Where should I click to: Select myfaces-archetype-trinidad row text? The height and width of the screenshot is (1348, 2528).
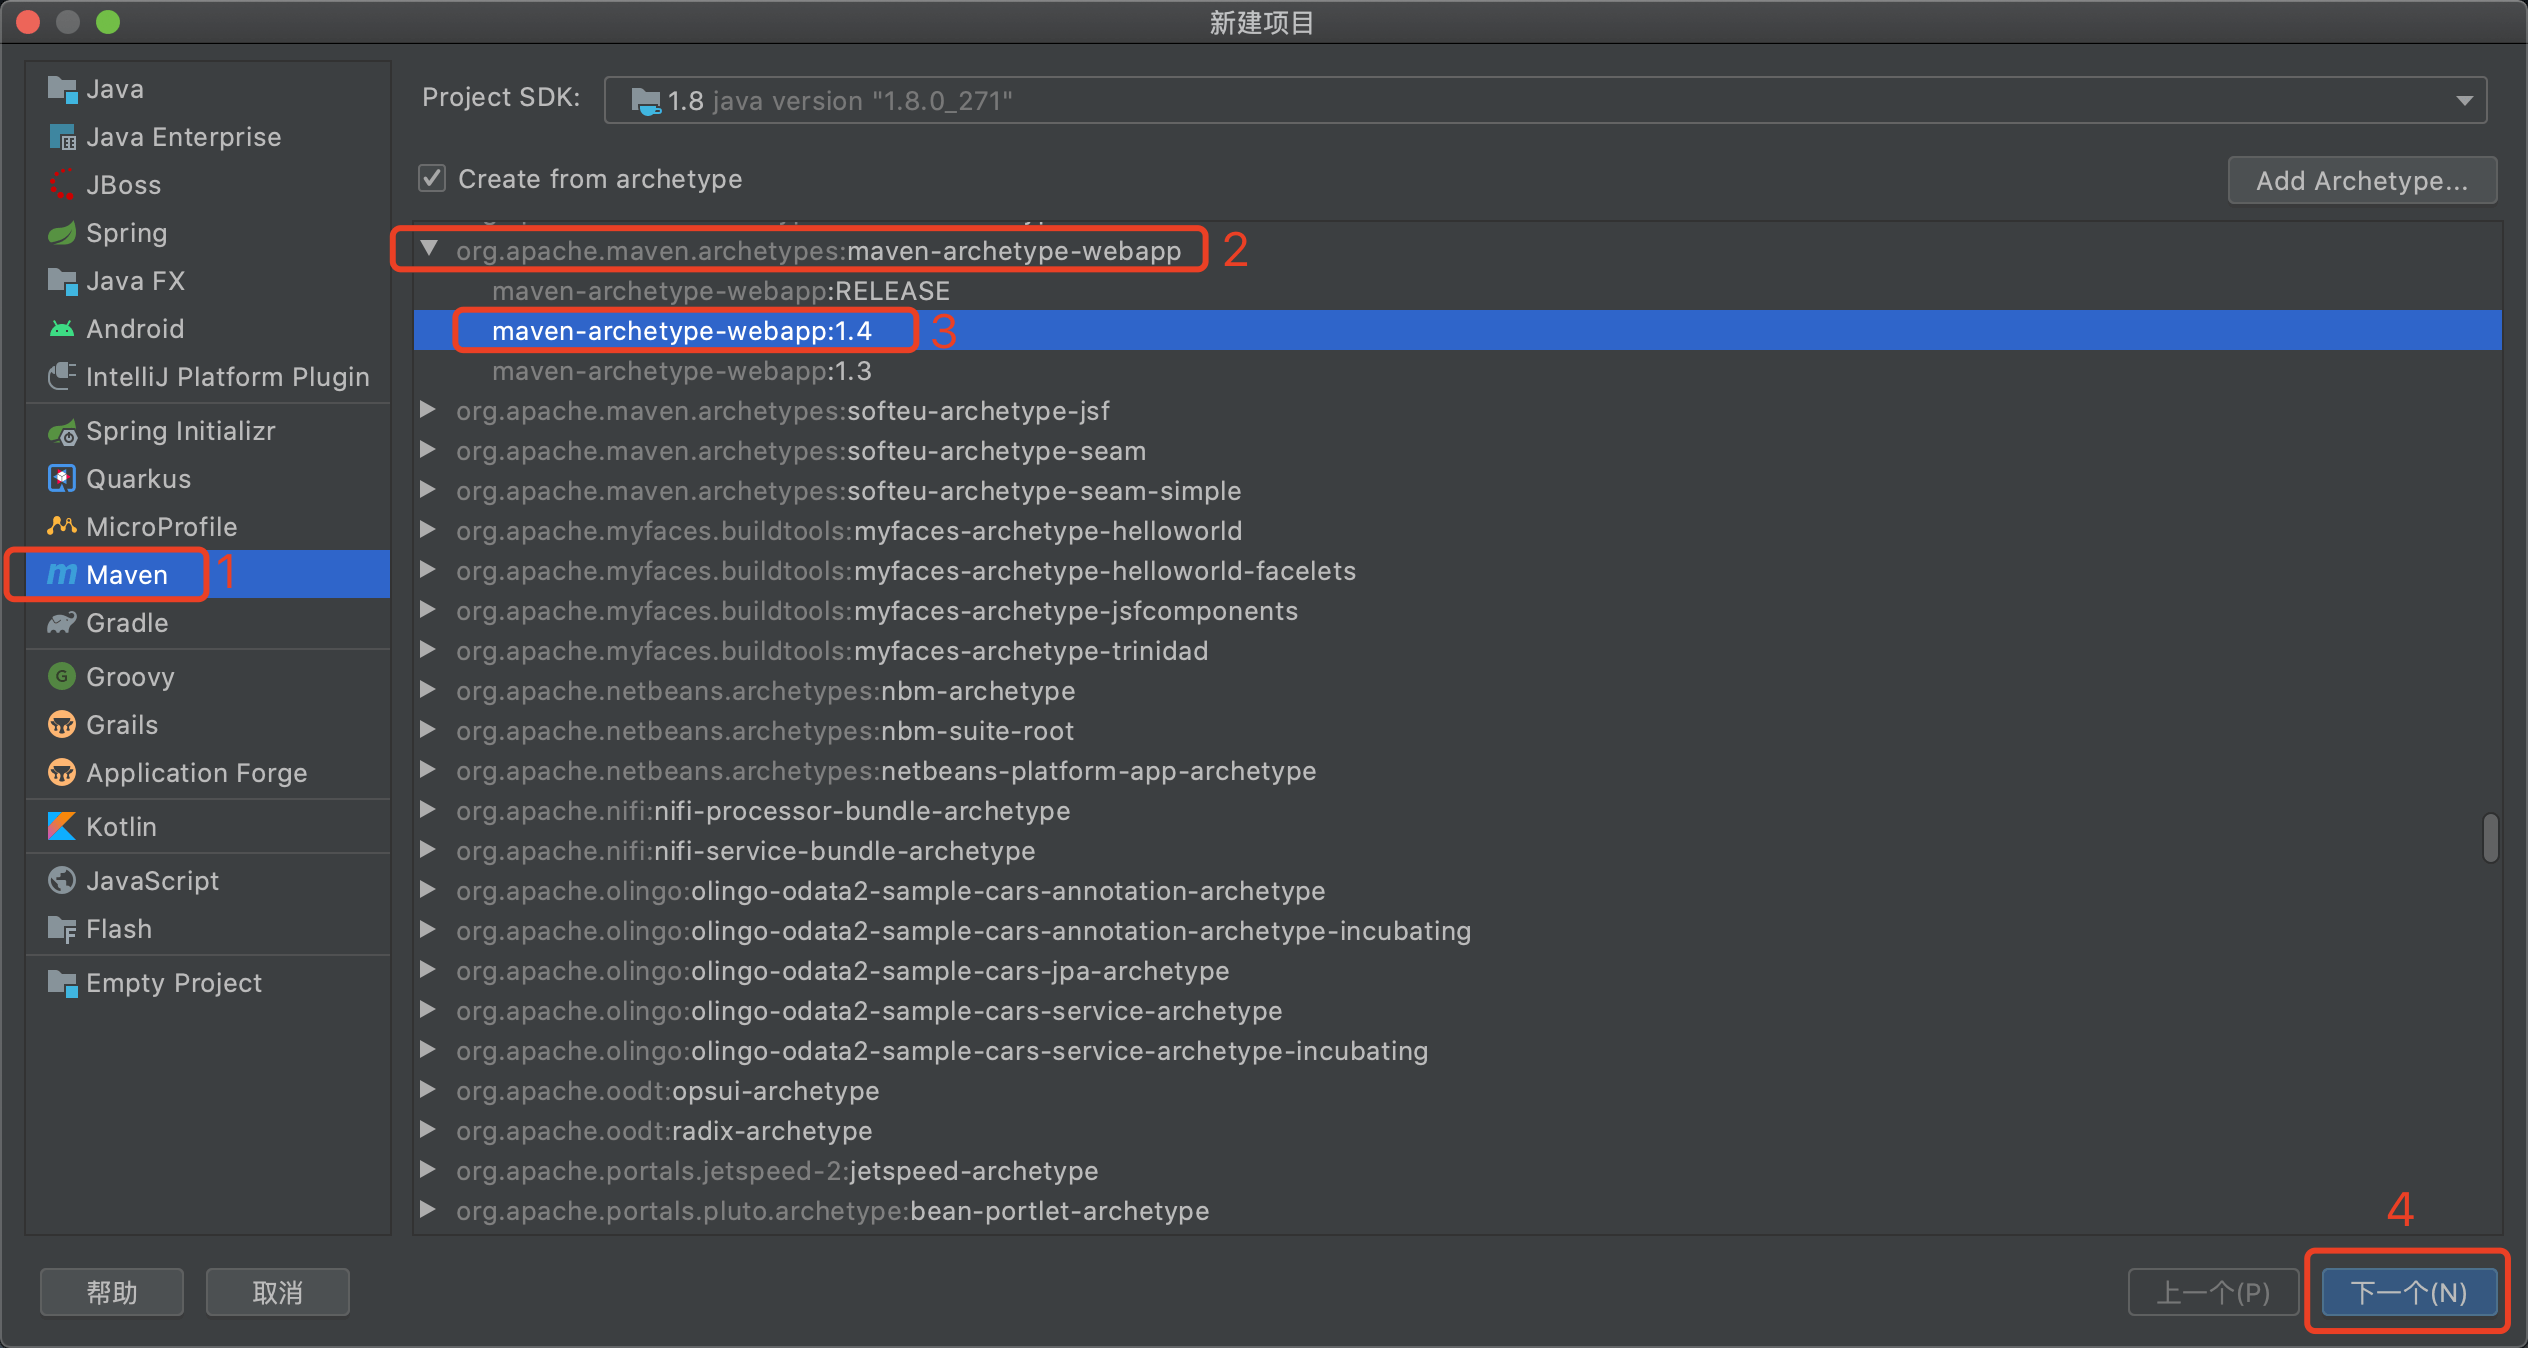click(832, 651)
